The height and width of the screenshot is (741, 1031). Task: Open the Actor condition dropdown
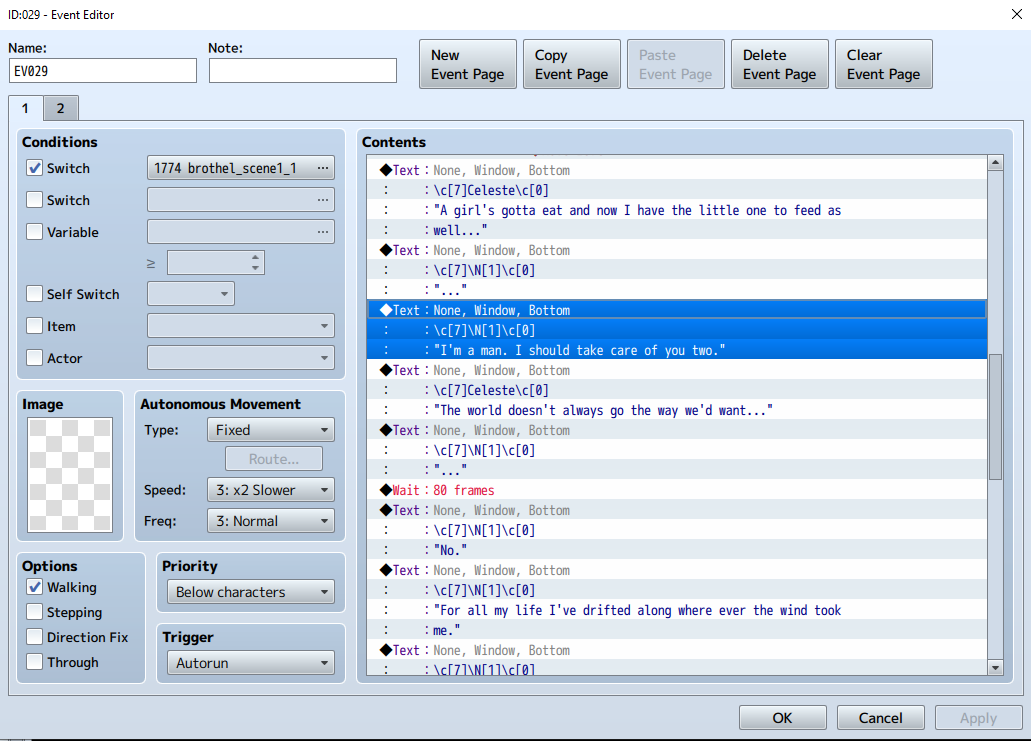pos(241,358)
